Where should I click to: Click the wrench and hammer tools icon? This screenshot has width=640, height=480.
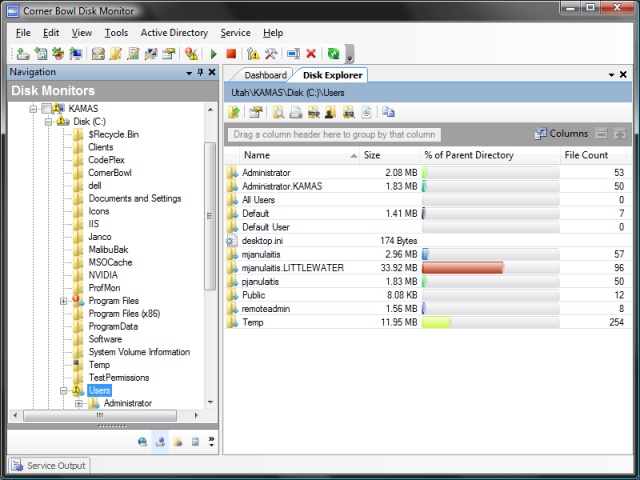[271, 53]
